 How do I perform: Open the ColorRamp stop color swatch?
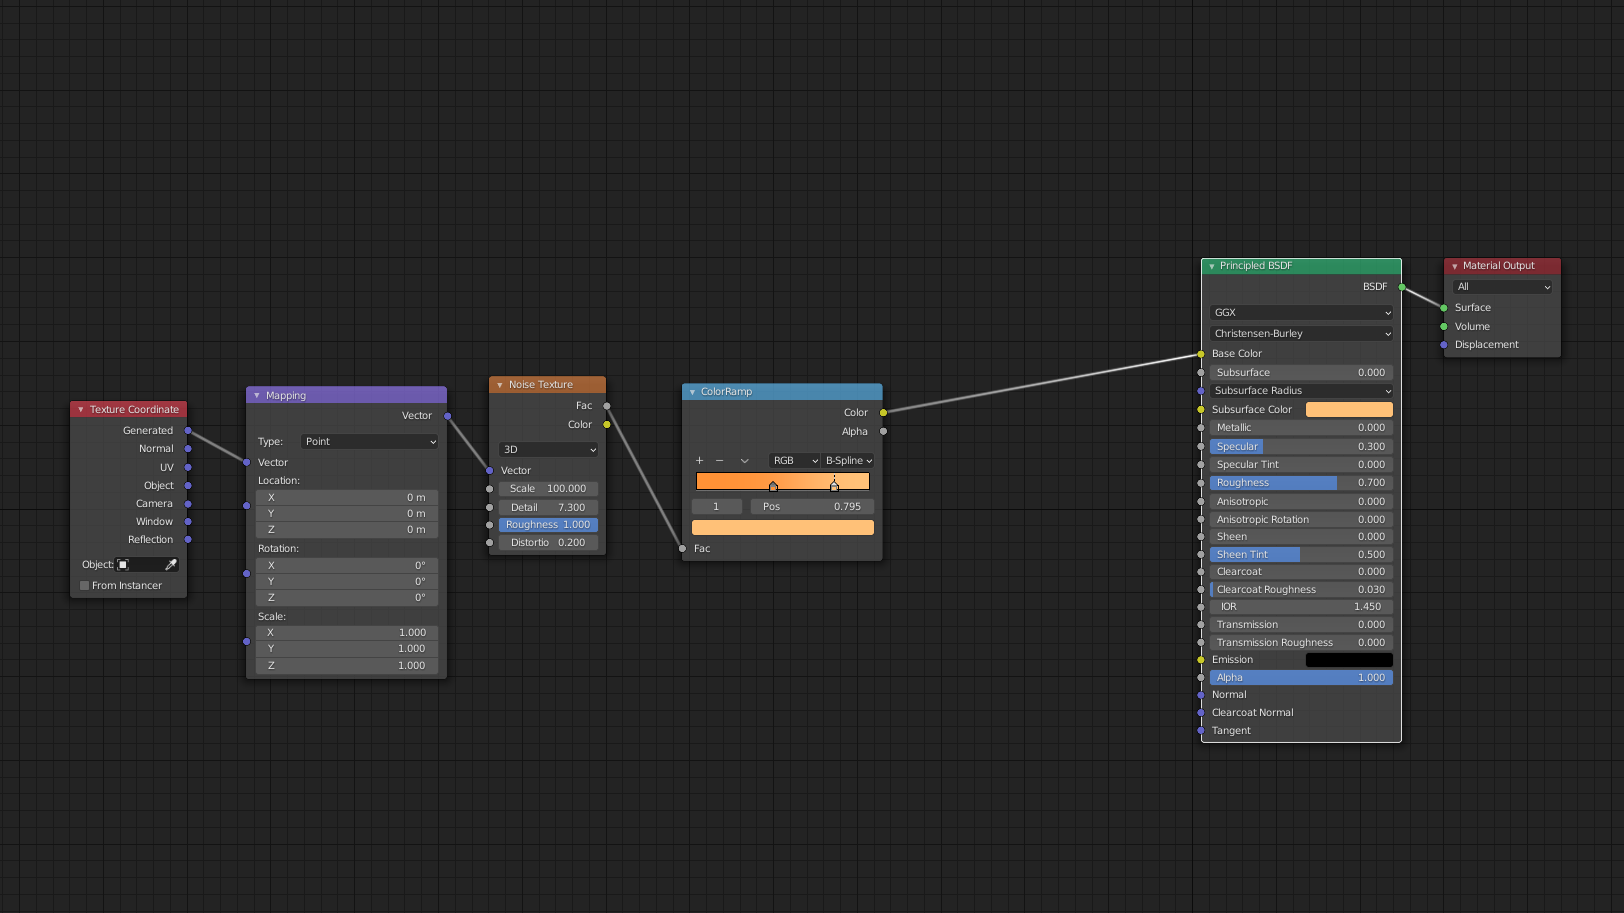click(783, 528)
